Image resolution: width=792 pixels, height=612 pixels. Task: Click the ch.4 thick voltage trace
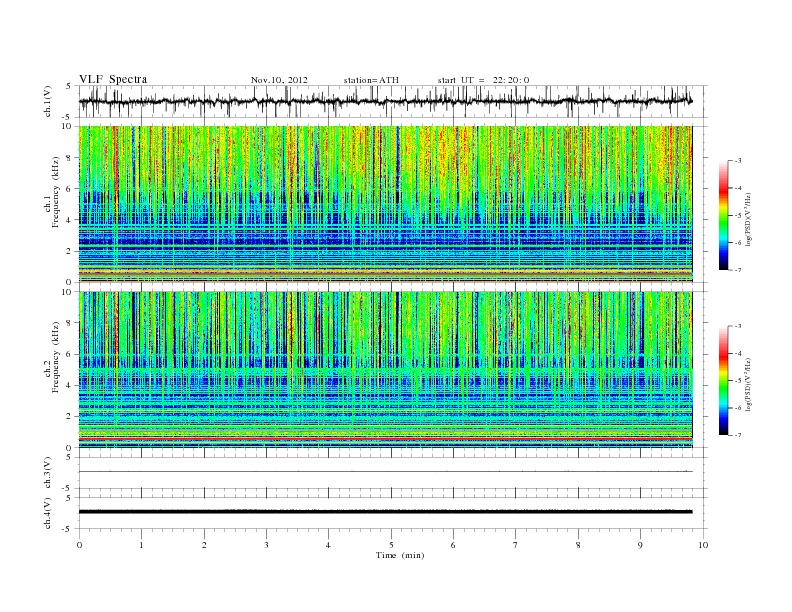[386, 512]
